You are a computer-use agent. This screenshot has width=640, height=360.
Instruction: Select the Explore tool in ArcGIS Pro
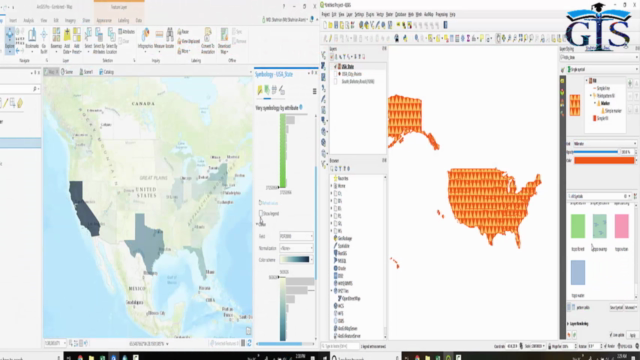coord(9,41)
